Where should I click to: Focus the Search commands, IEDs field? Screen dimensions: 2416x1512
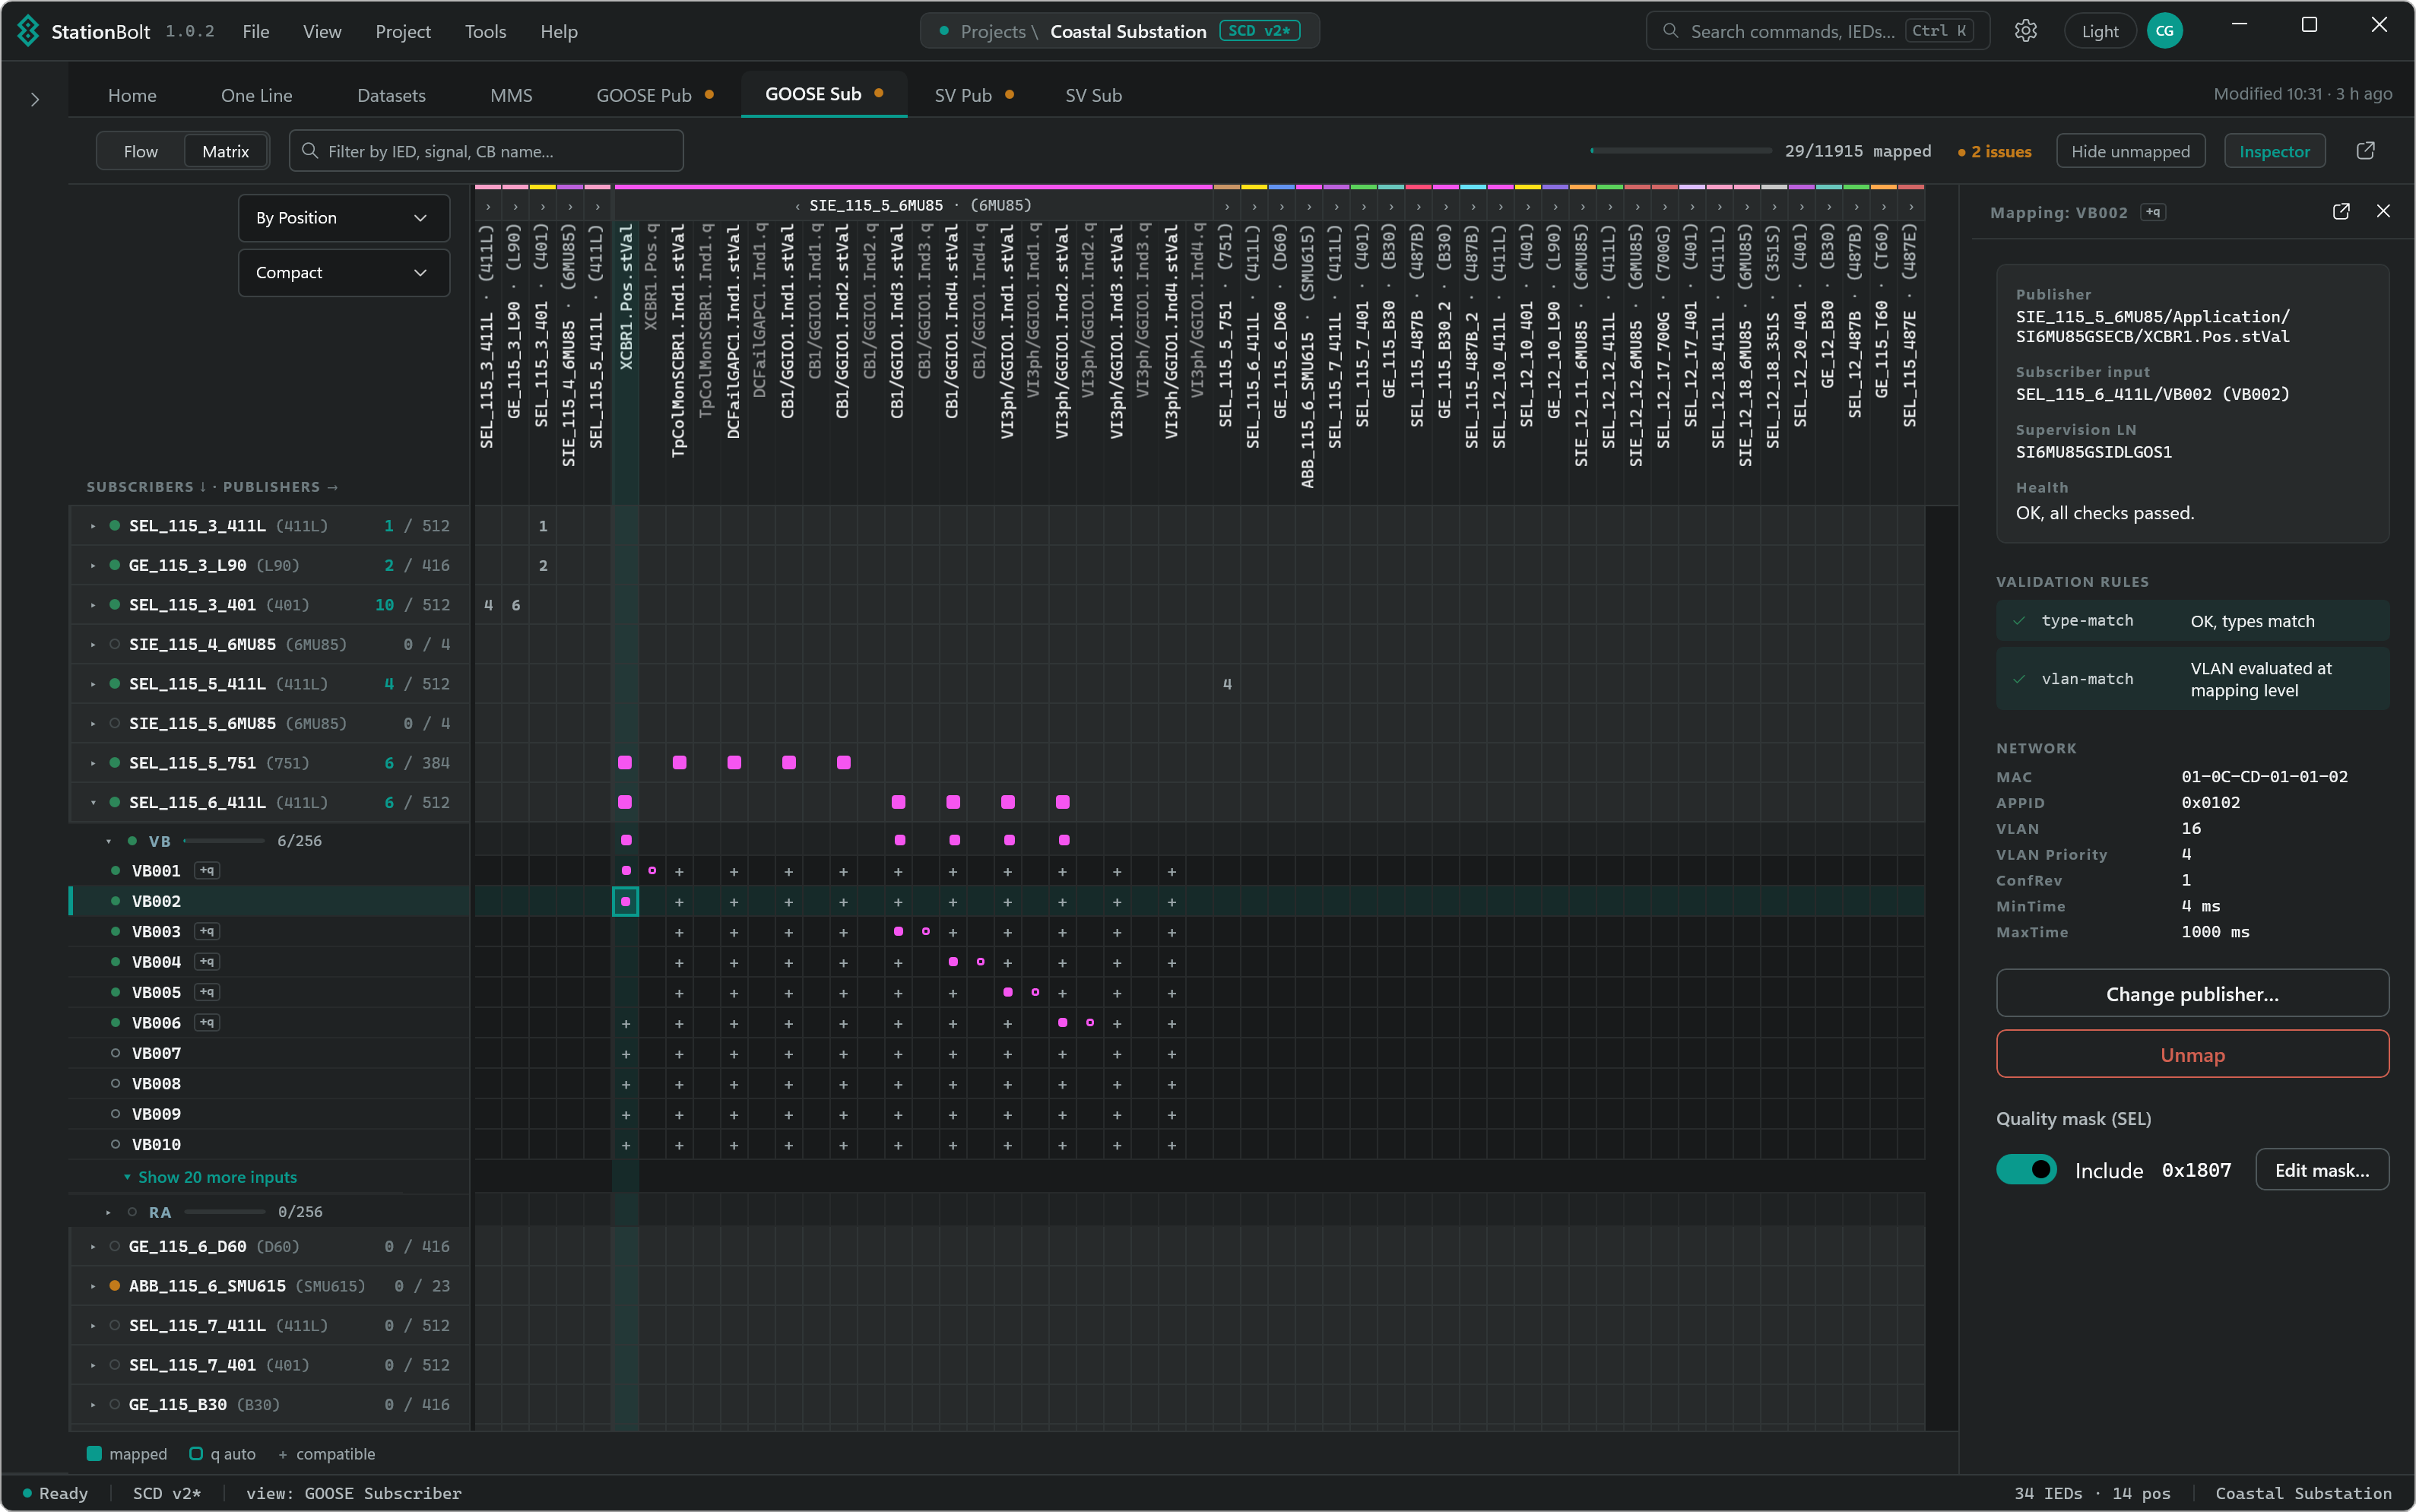(1817, 31)
